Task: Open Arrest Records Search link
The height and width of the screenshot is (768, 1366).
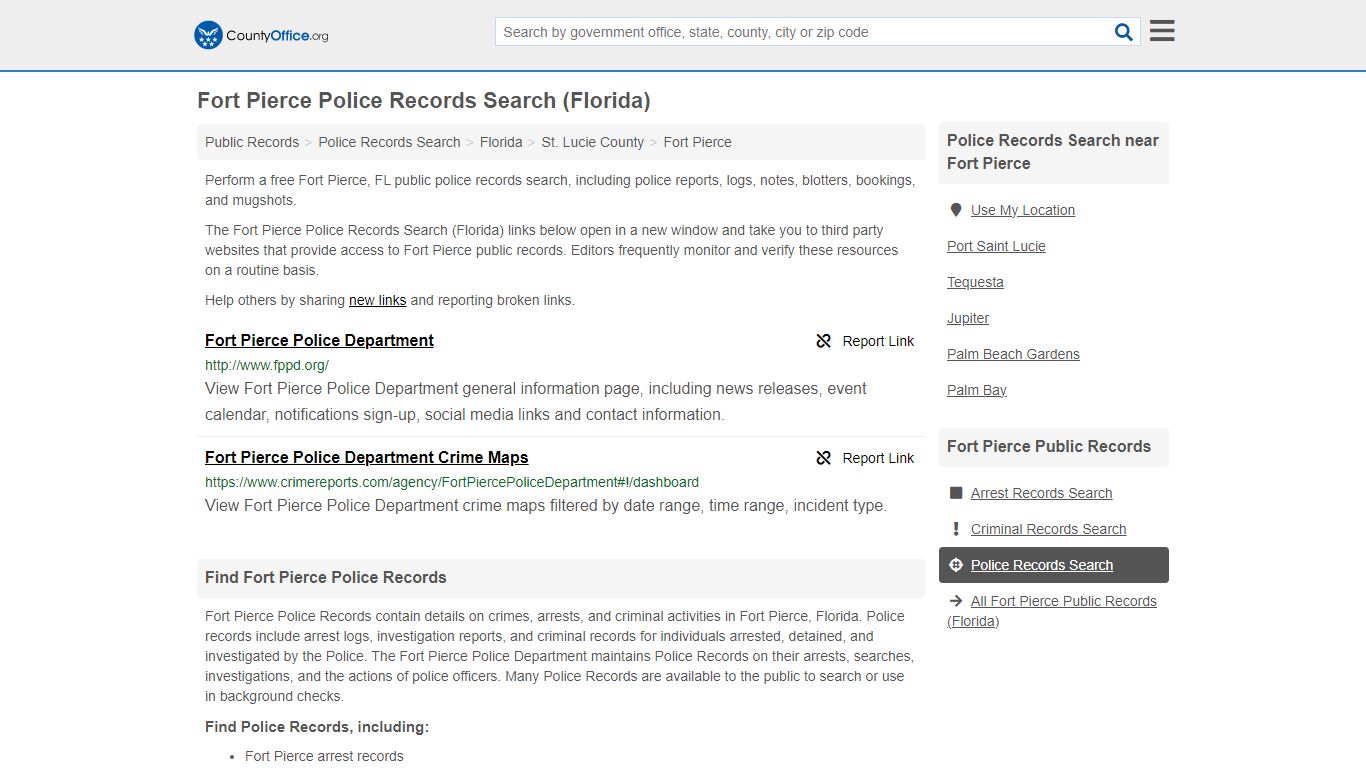Action: click(1041, 493)
